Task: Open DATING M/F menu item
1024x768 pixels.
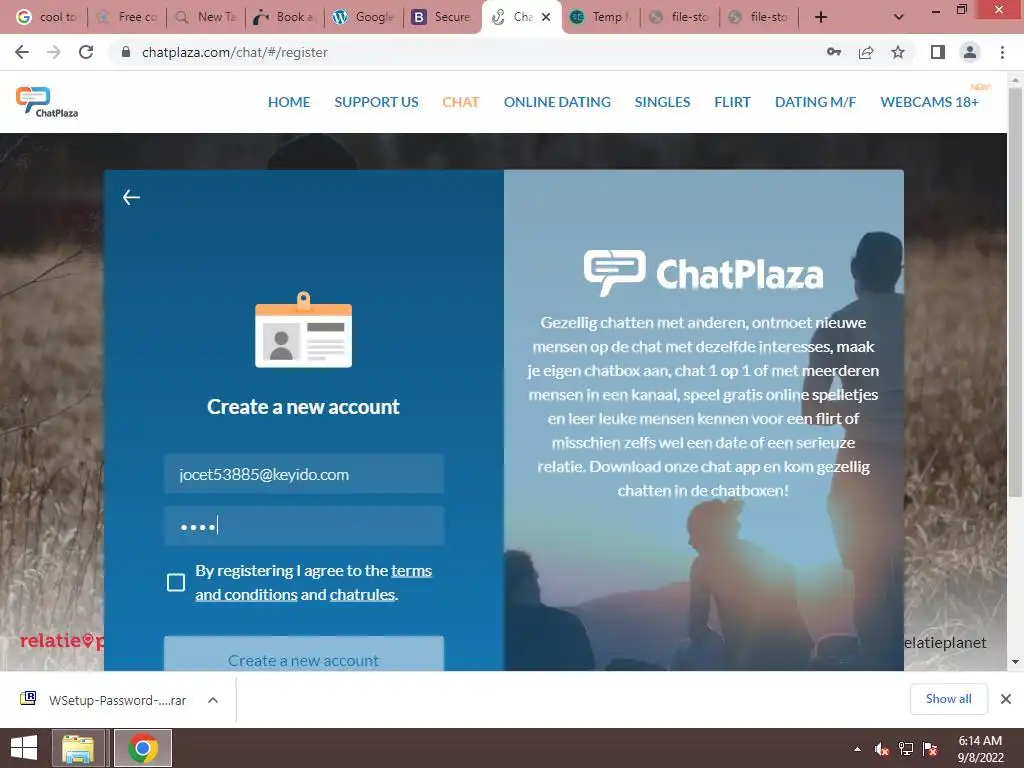Action: pyautogui.click(x=815, y=103)
